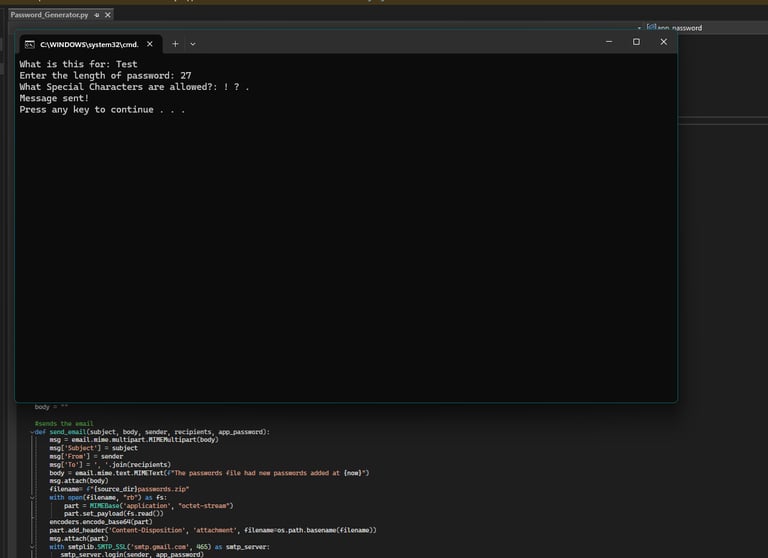Click the msg.attach(body) code line
The height and width of the screenshot is (558, 768).
(79, 481)
